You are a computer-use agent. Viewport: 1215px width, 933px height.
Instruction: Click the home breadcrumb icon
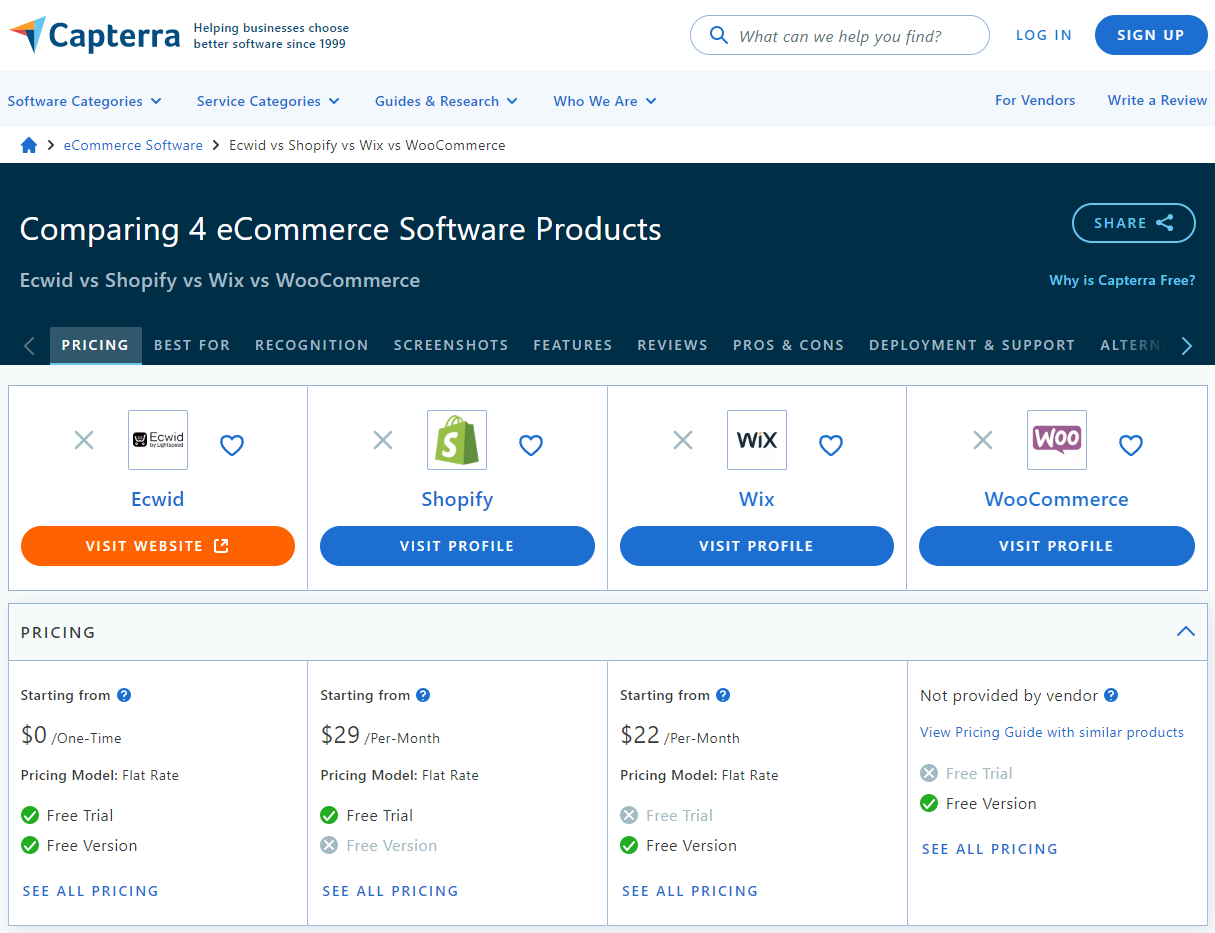click(x=29, y=145)
